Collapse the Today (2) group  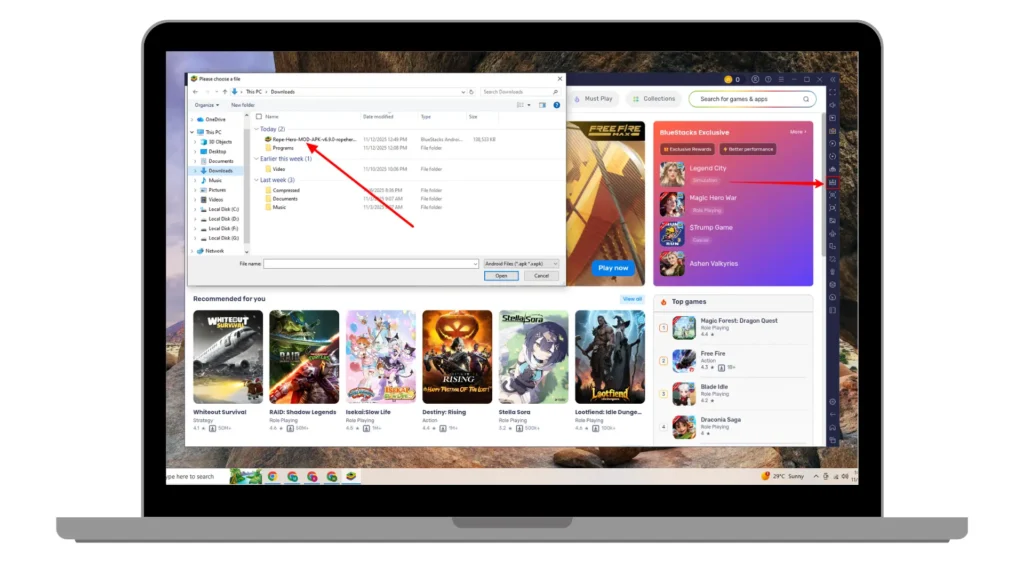click(256, 129)
